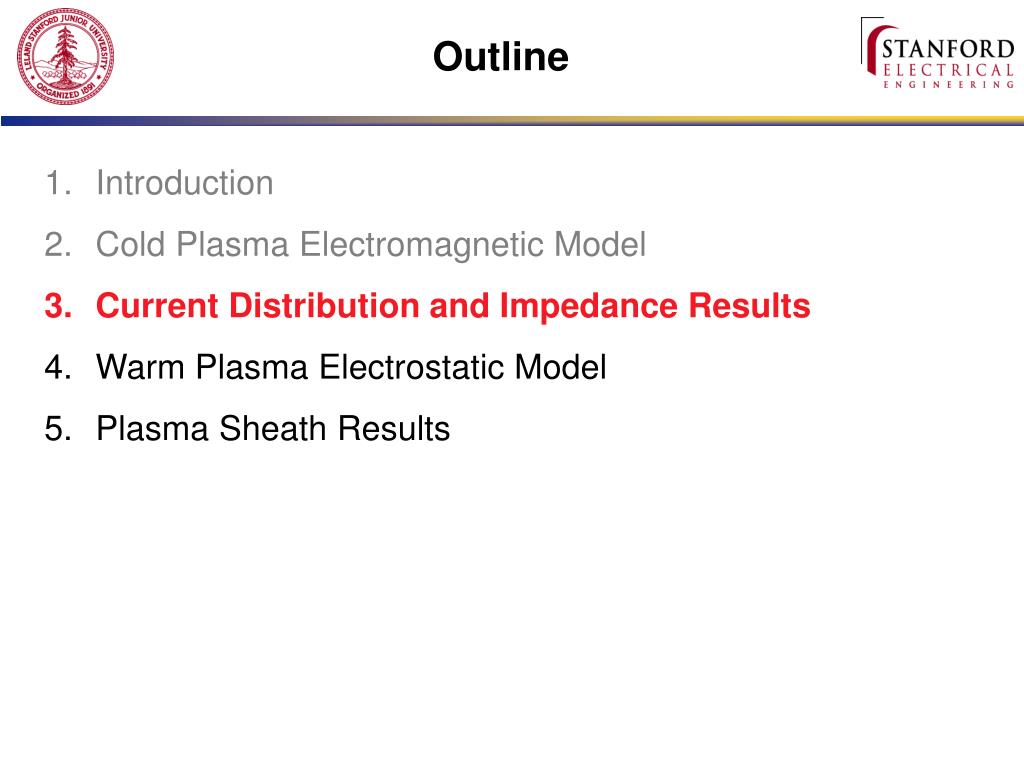1024x768 pixels.
Task: Click the redwood tree in the seal
Action: (65, 52)
